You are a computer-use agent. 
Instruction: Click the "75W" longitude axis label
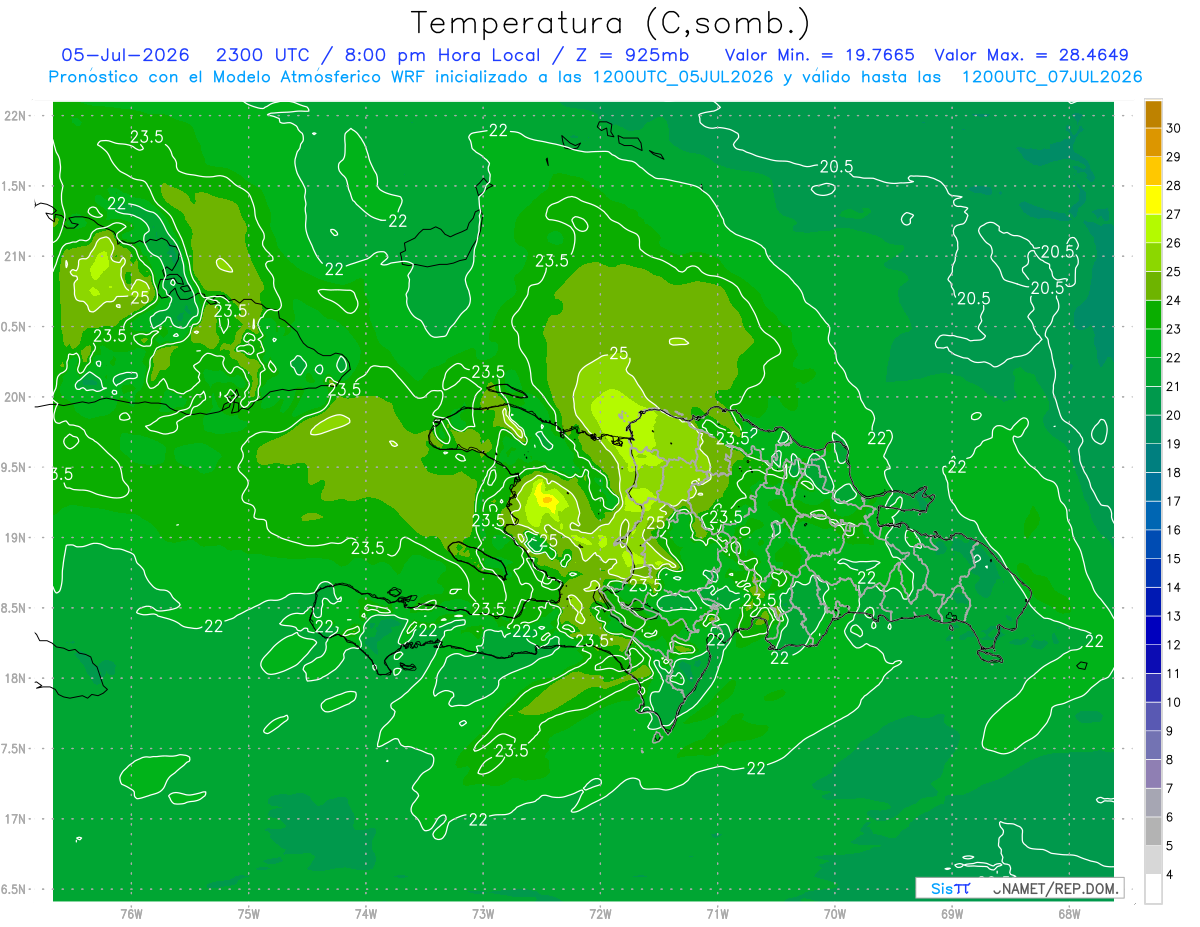point(249,914)
